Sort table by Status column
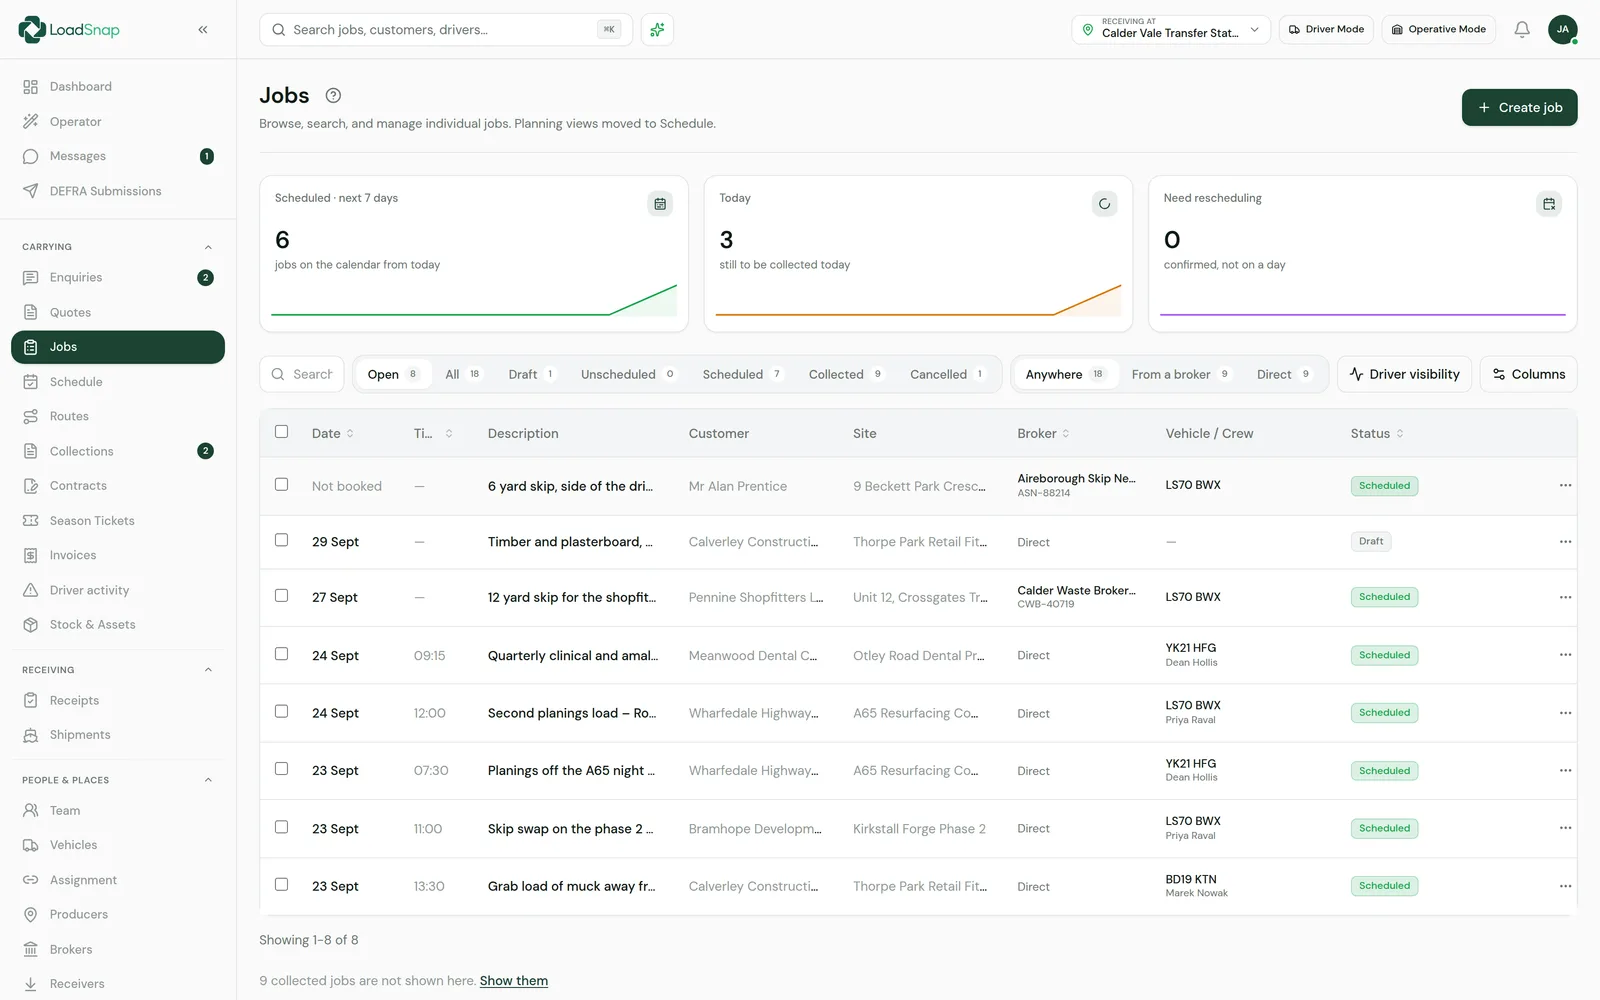This screenshot has width=1600, height=1000. (x=1377, y=434)
